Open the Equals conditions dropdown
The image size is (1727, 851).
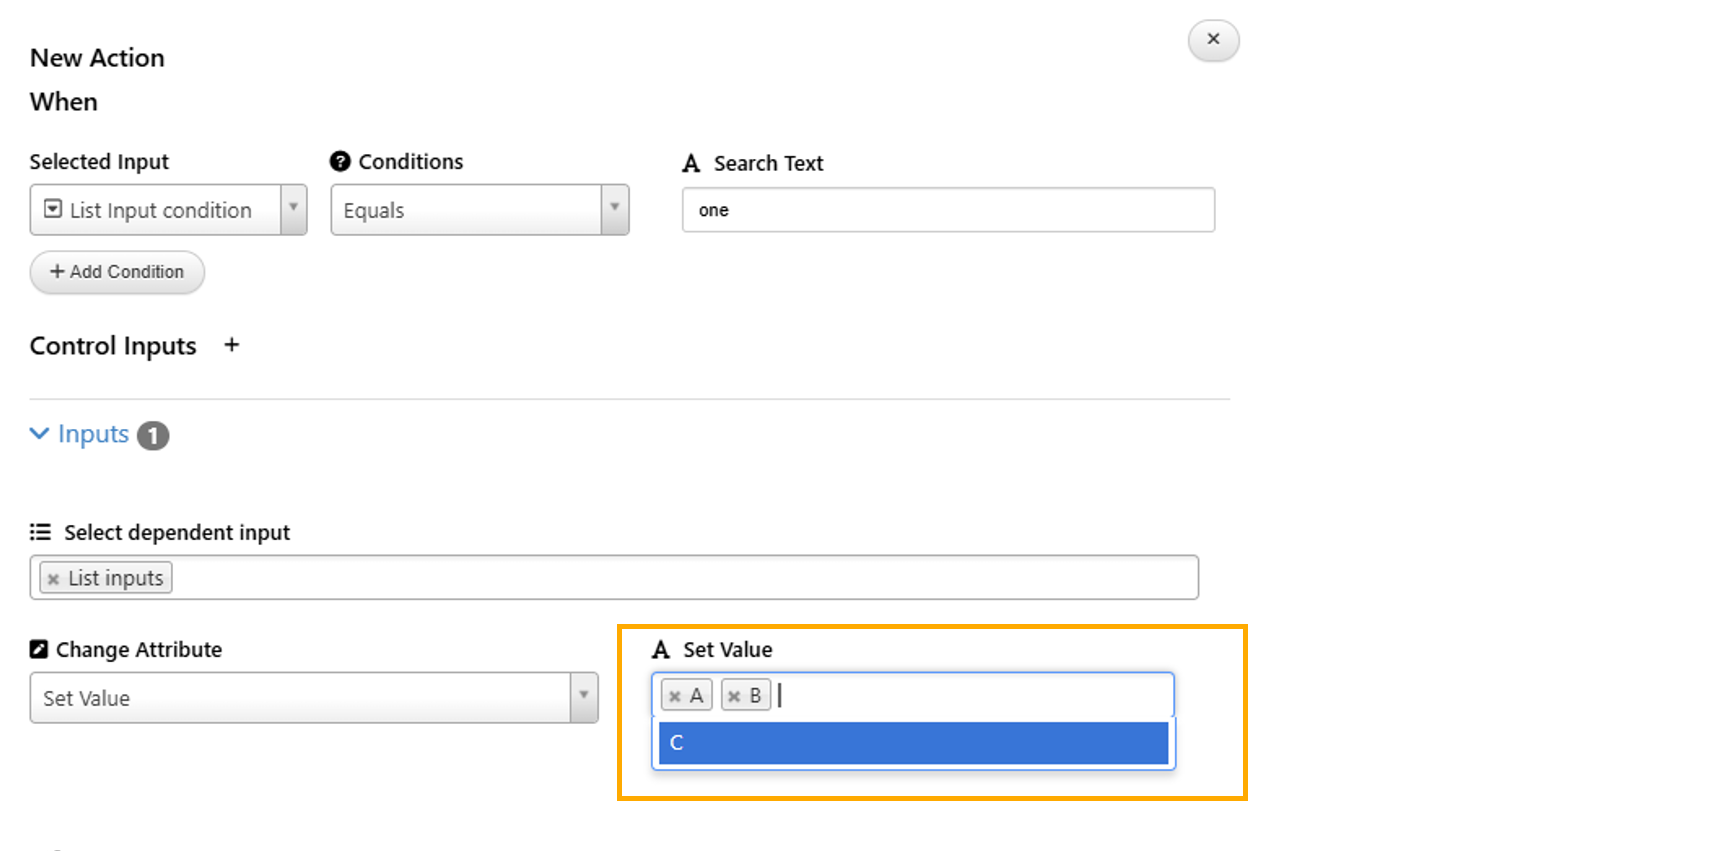click(x=614, y=209)
